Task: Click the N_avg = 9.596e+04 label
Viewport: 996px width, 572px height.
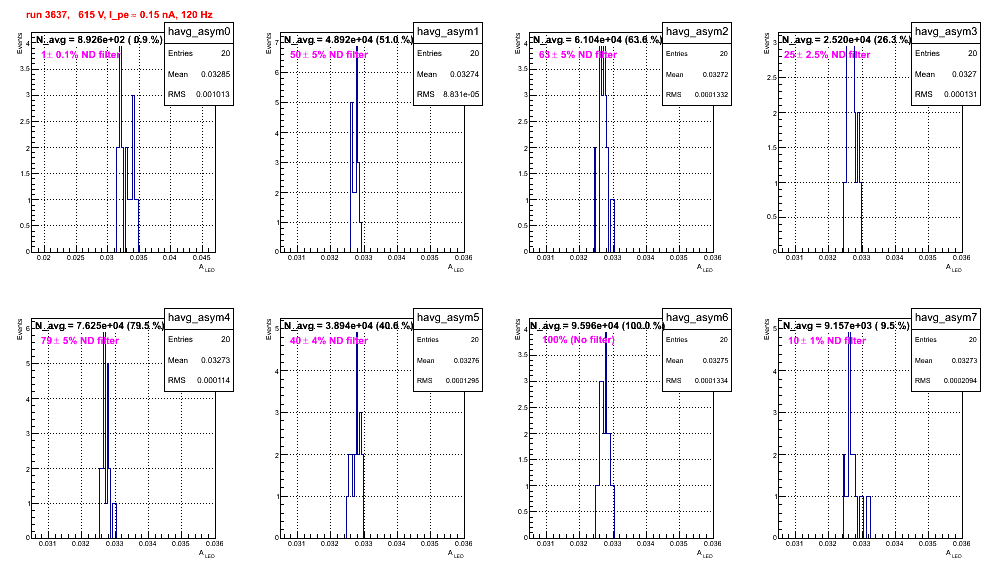Action: pos(597,325)
